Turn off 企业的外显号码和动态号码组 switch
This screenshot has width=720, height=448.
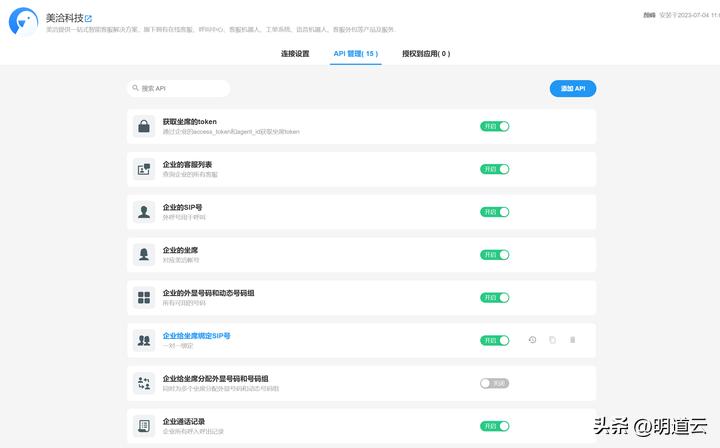[x=495, y=297]
